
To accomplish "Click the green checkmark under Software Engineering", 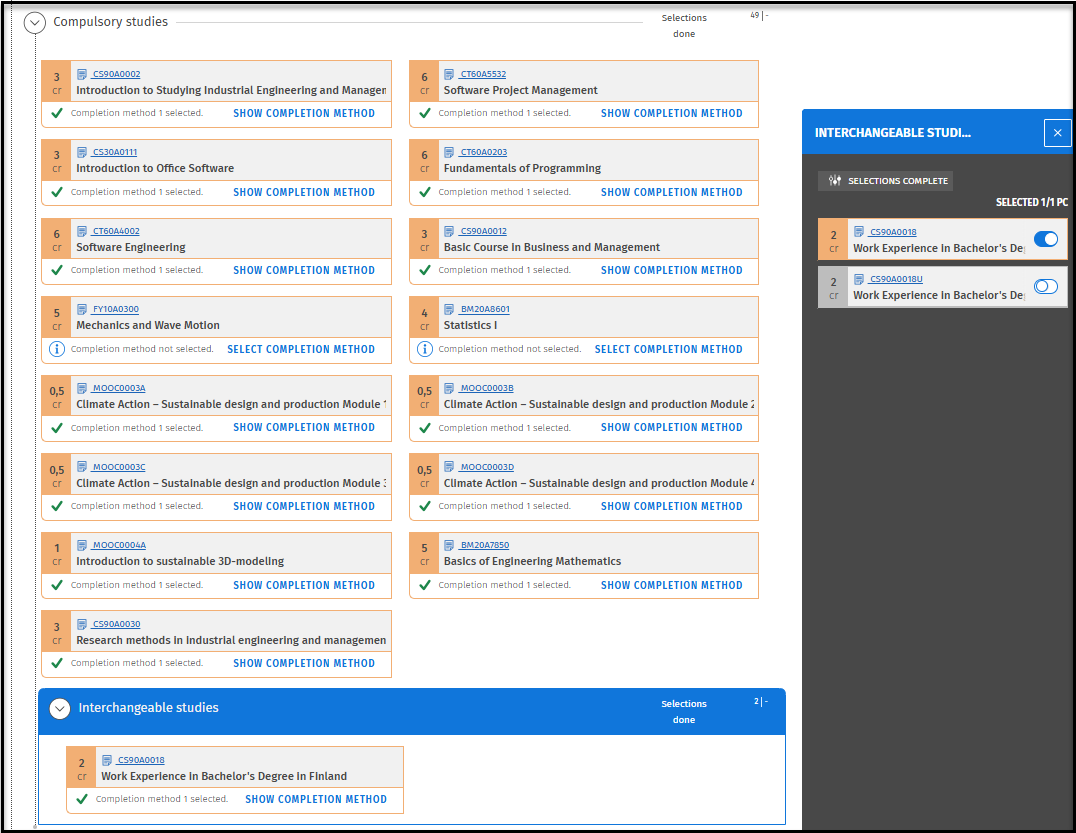I will (57, 270).
